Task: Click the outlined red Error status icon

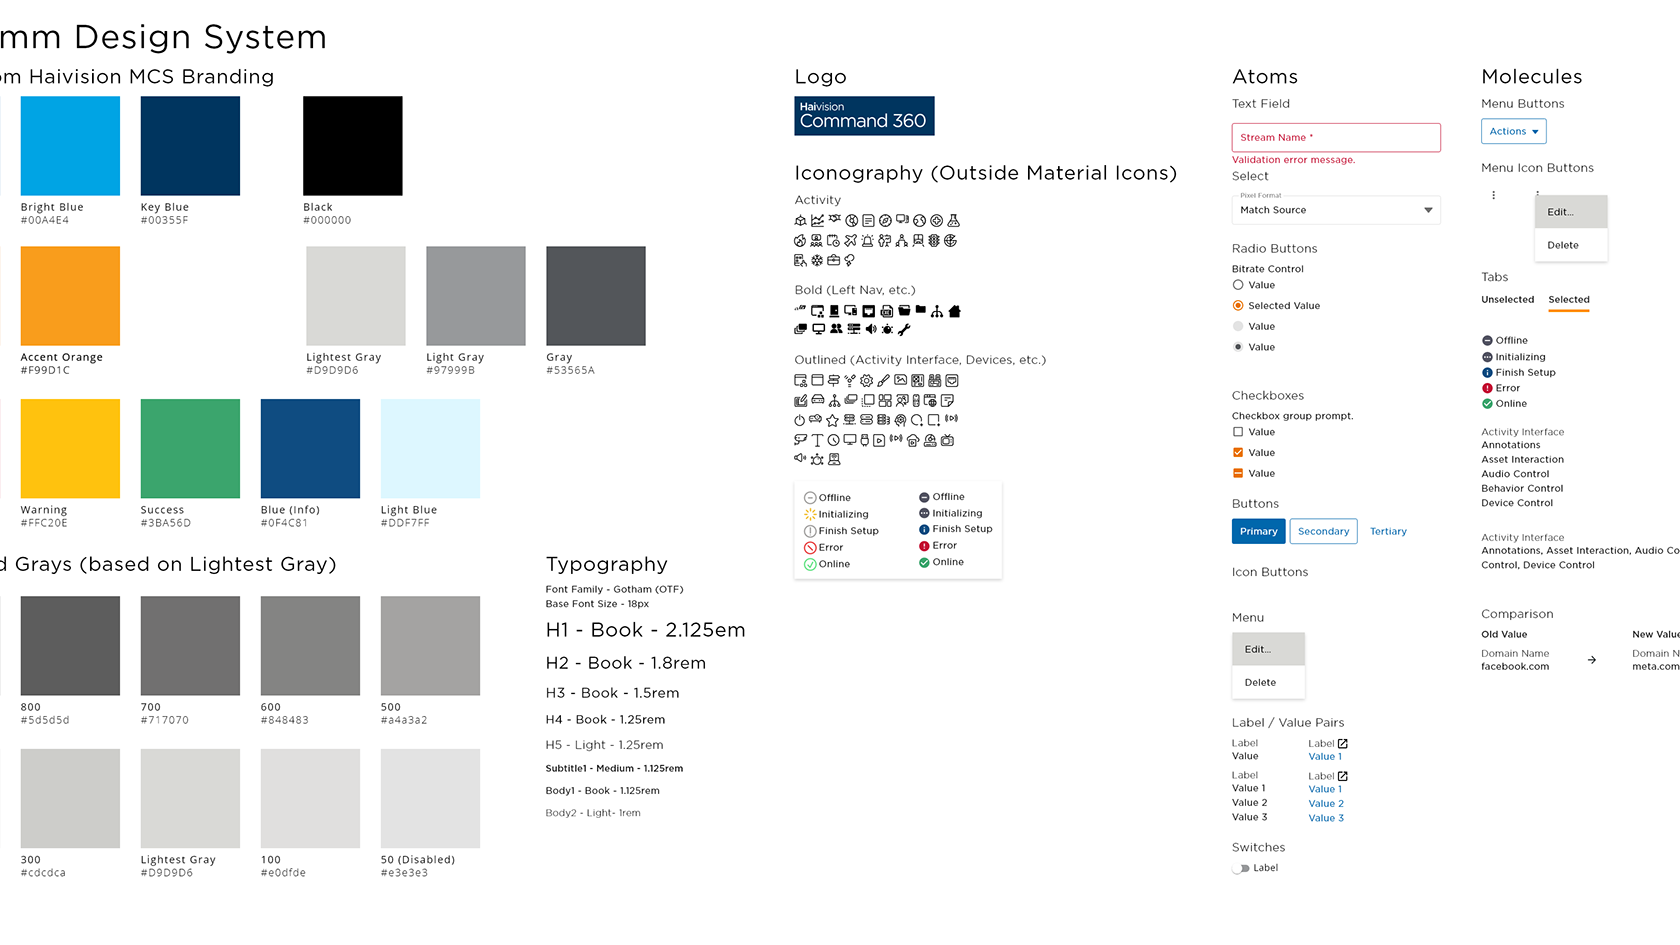Action: coord(811,548)
